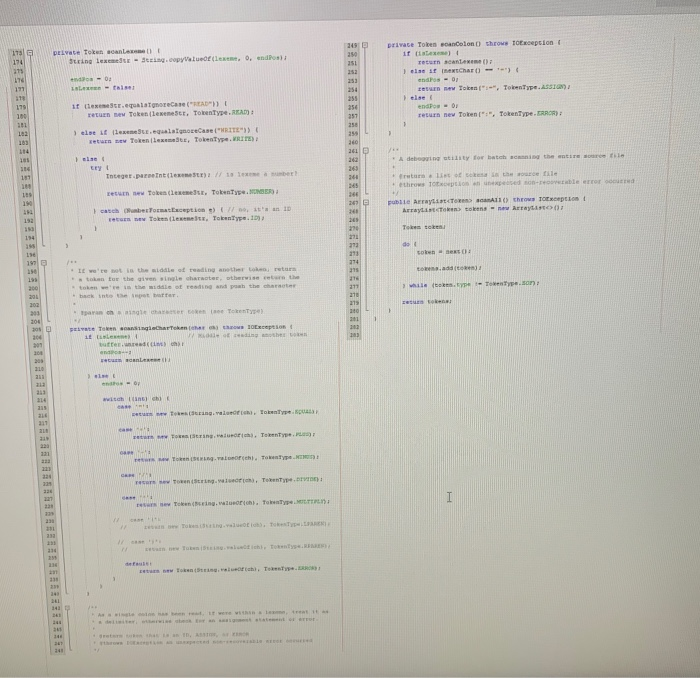
Task: Click line number 195 in the left gutter
Action: pos(30,246)
